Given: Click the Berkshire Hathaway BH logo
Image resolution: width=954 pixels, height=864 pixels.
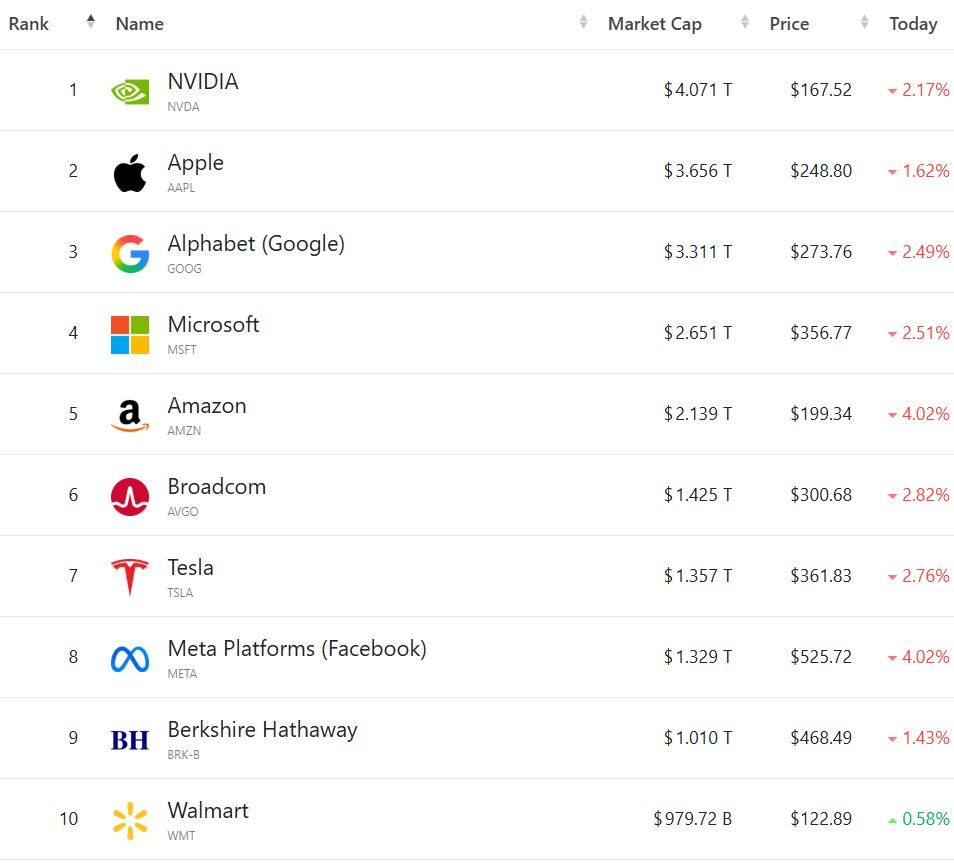Looking at the screenshot, I should pos(130,739).
